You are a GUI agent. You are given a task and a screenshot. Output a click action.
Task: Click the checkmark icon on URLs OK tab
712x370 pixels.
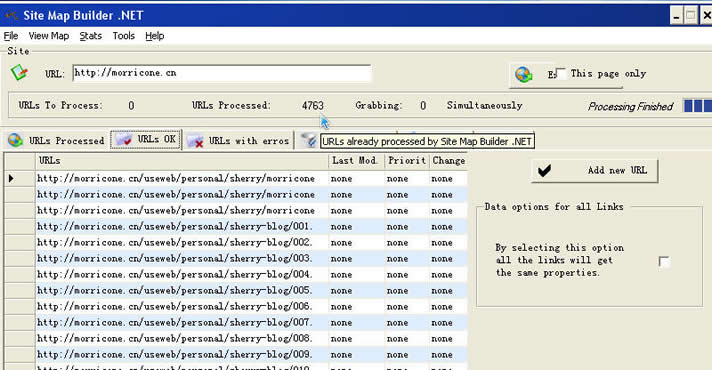124,139
